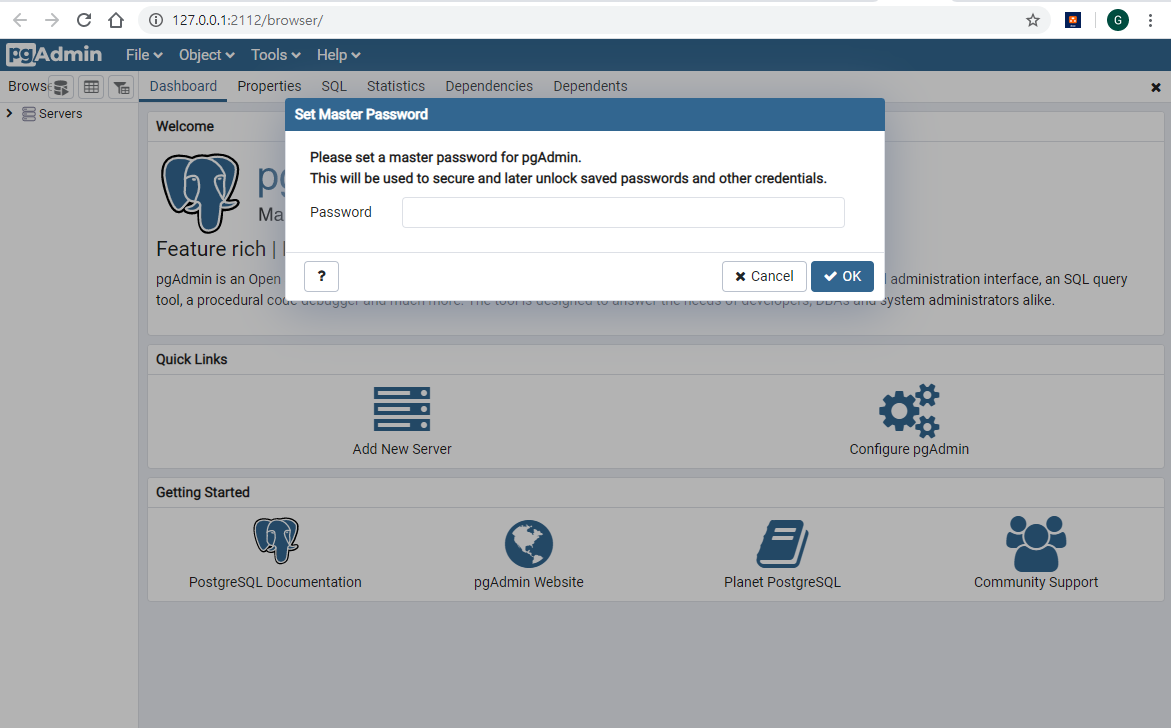The width and height of the screenshot is (1171, 728).
Task: Click the browser address bar URL
Action: 247,20
